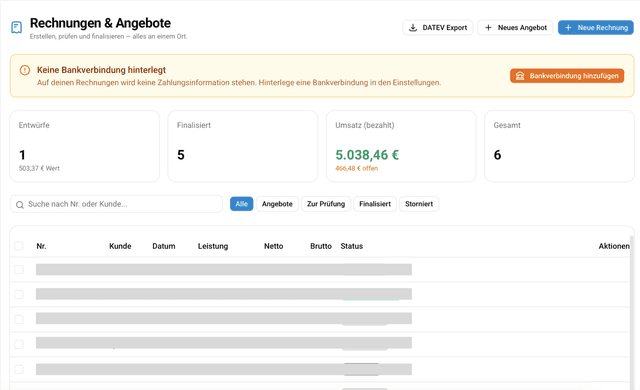Click the Gesamt card showing 6
Screen dimensions: 640x390
click(559, 146)
